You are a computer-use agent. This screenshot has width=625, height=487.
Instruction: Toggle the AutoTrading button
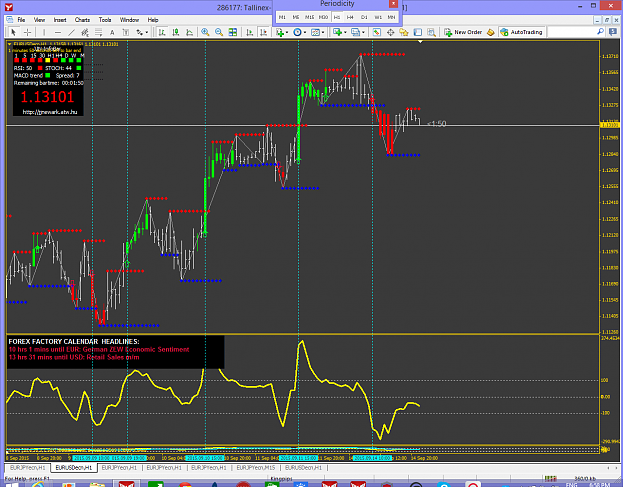coord(522,32)
